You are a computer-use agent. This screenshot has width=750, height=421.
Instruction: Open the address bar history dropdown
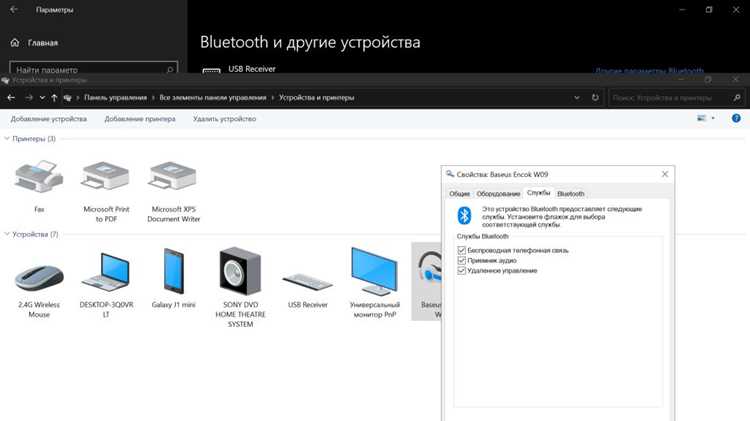[577, 98]
